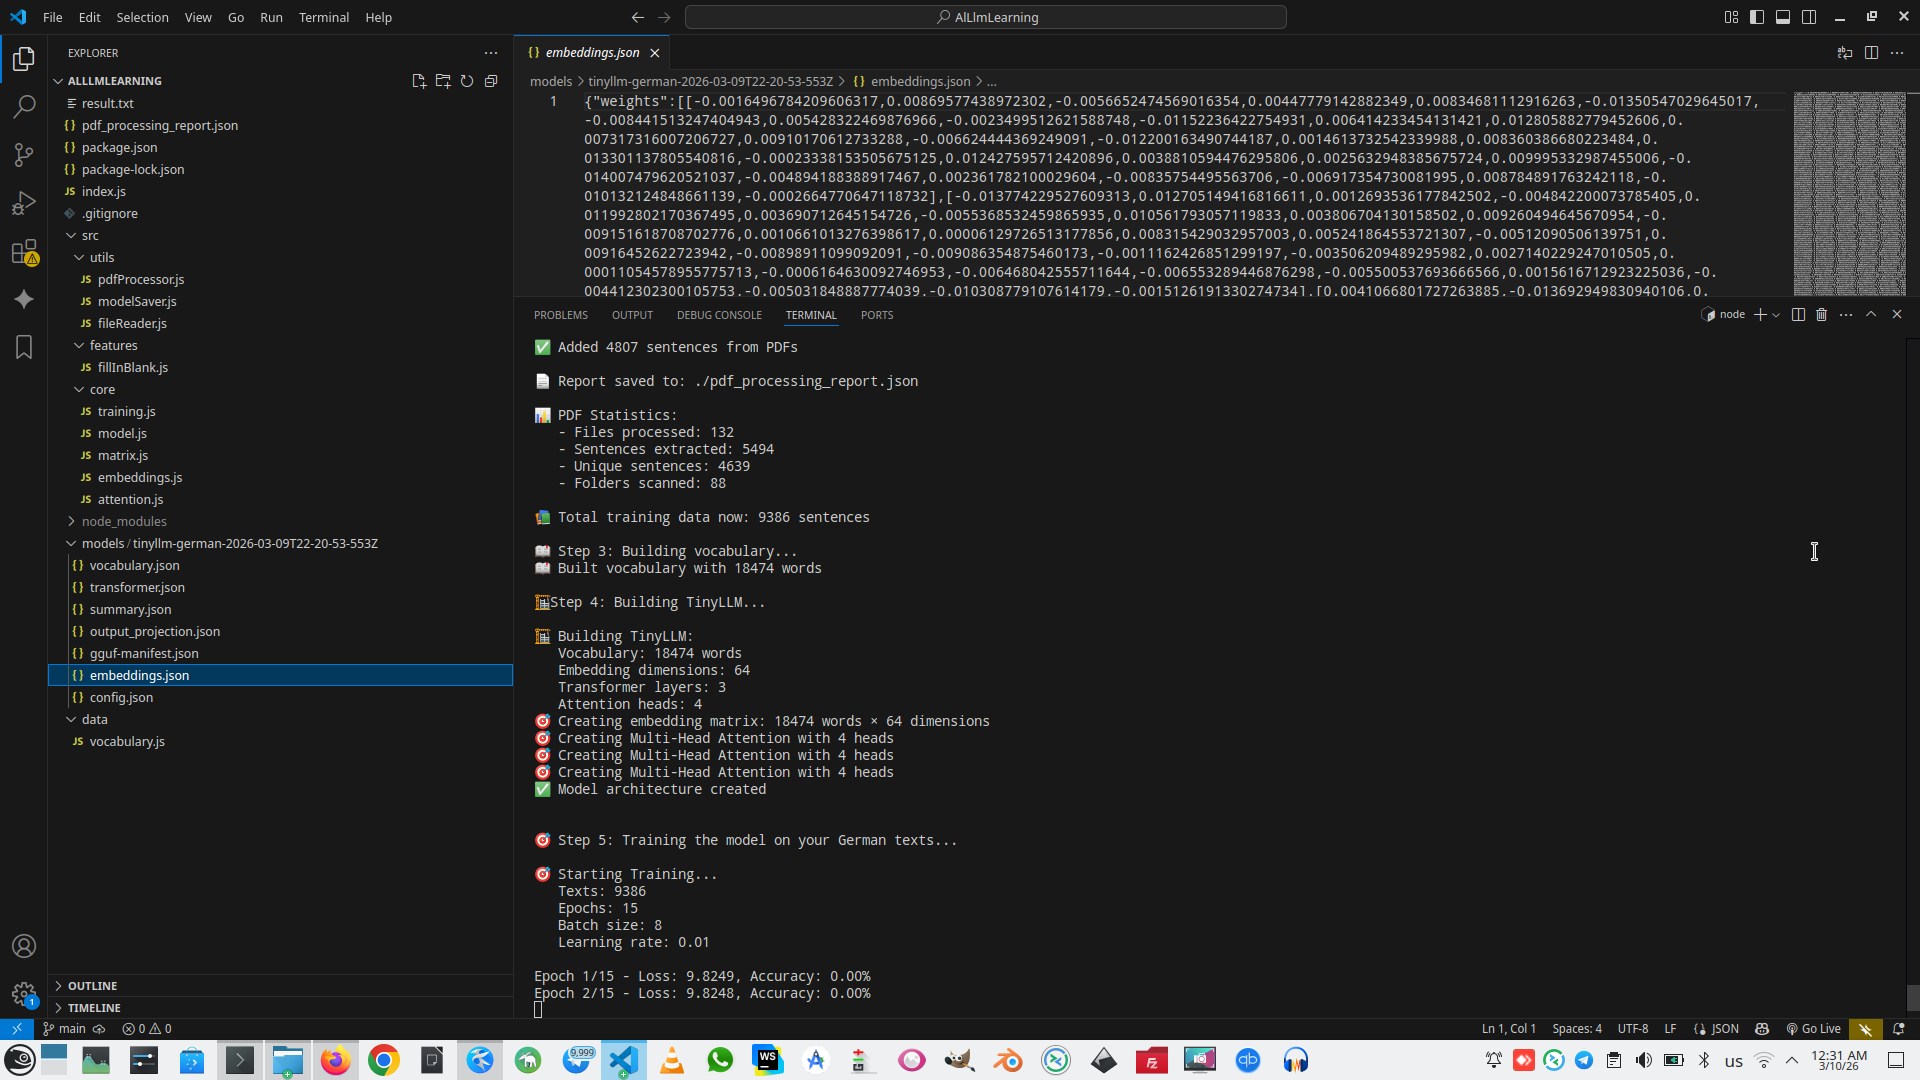Open Extensions view in activity bar
This screenshot has height=1080, width=1920.
(24, 252)
